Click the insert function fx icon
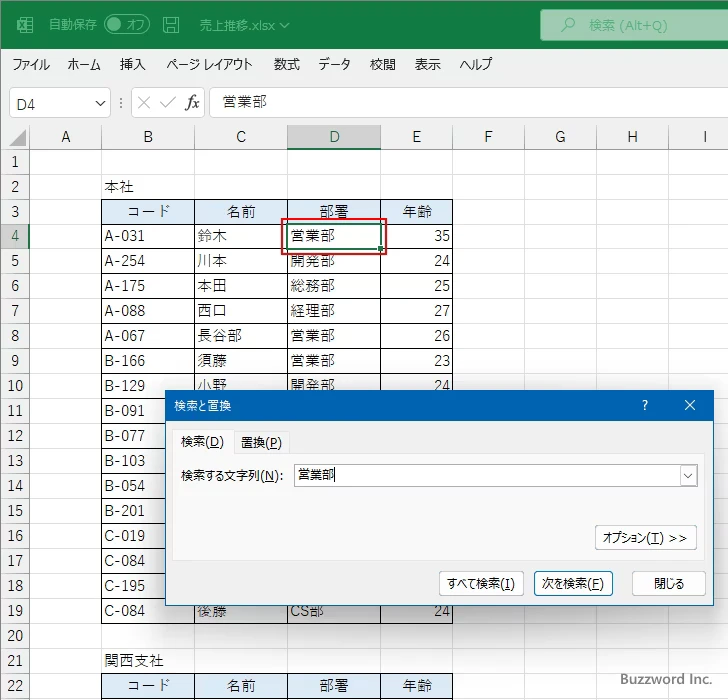Screen dimensions: 728x700 pyautogui.click(x=192, y=102)
